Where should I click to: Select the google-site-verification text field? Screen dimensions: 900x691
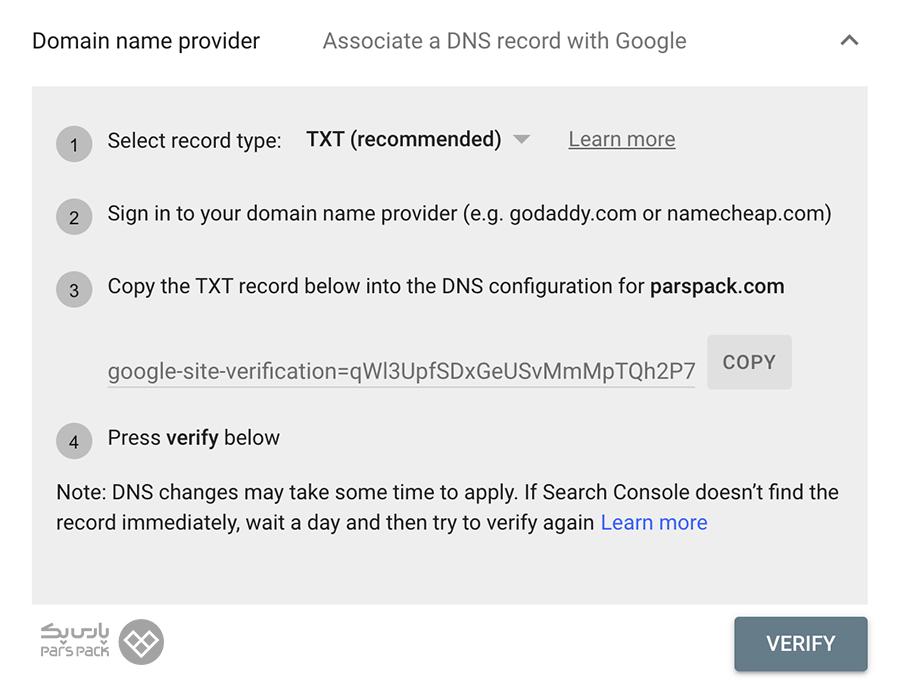(x=401, y=372)
